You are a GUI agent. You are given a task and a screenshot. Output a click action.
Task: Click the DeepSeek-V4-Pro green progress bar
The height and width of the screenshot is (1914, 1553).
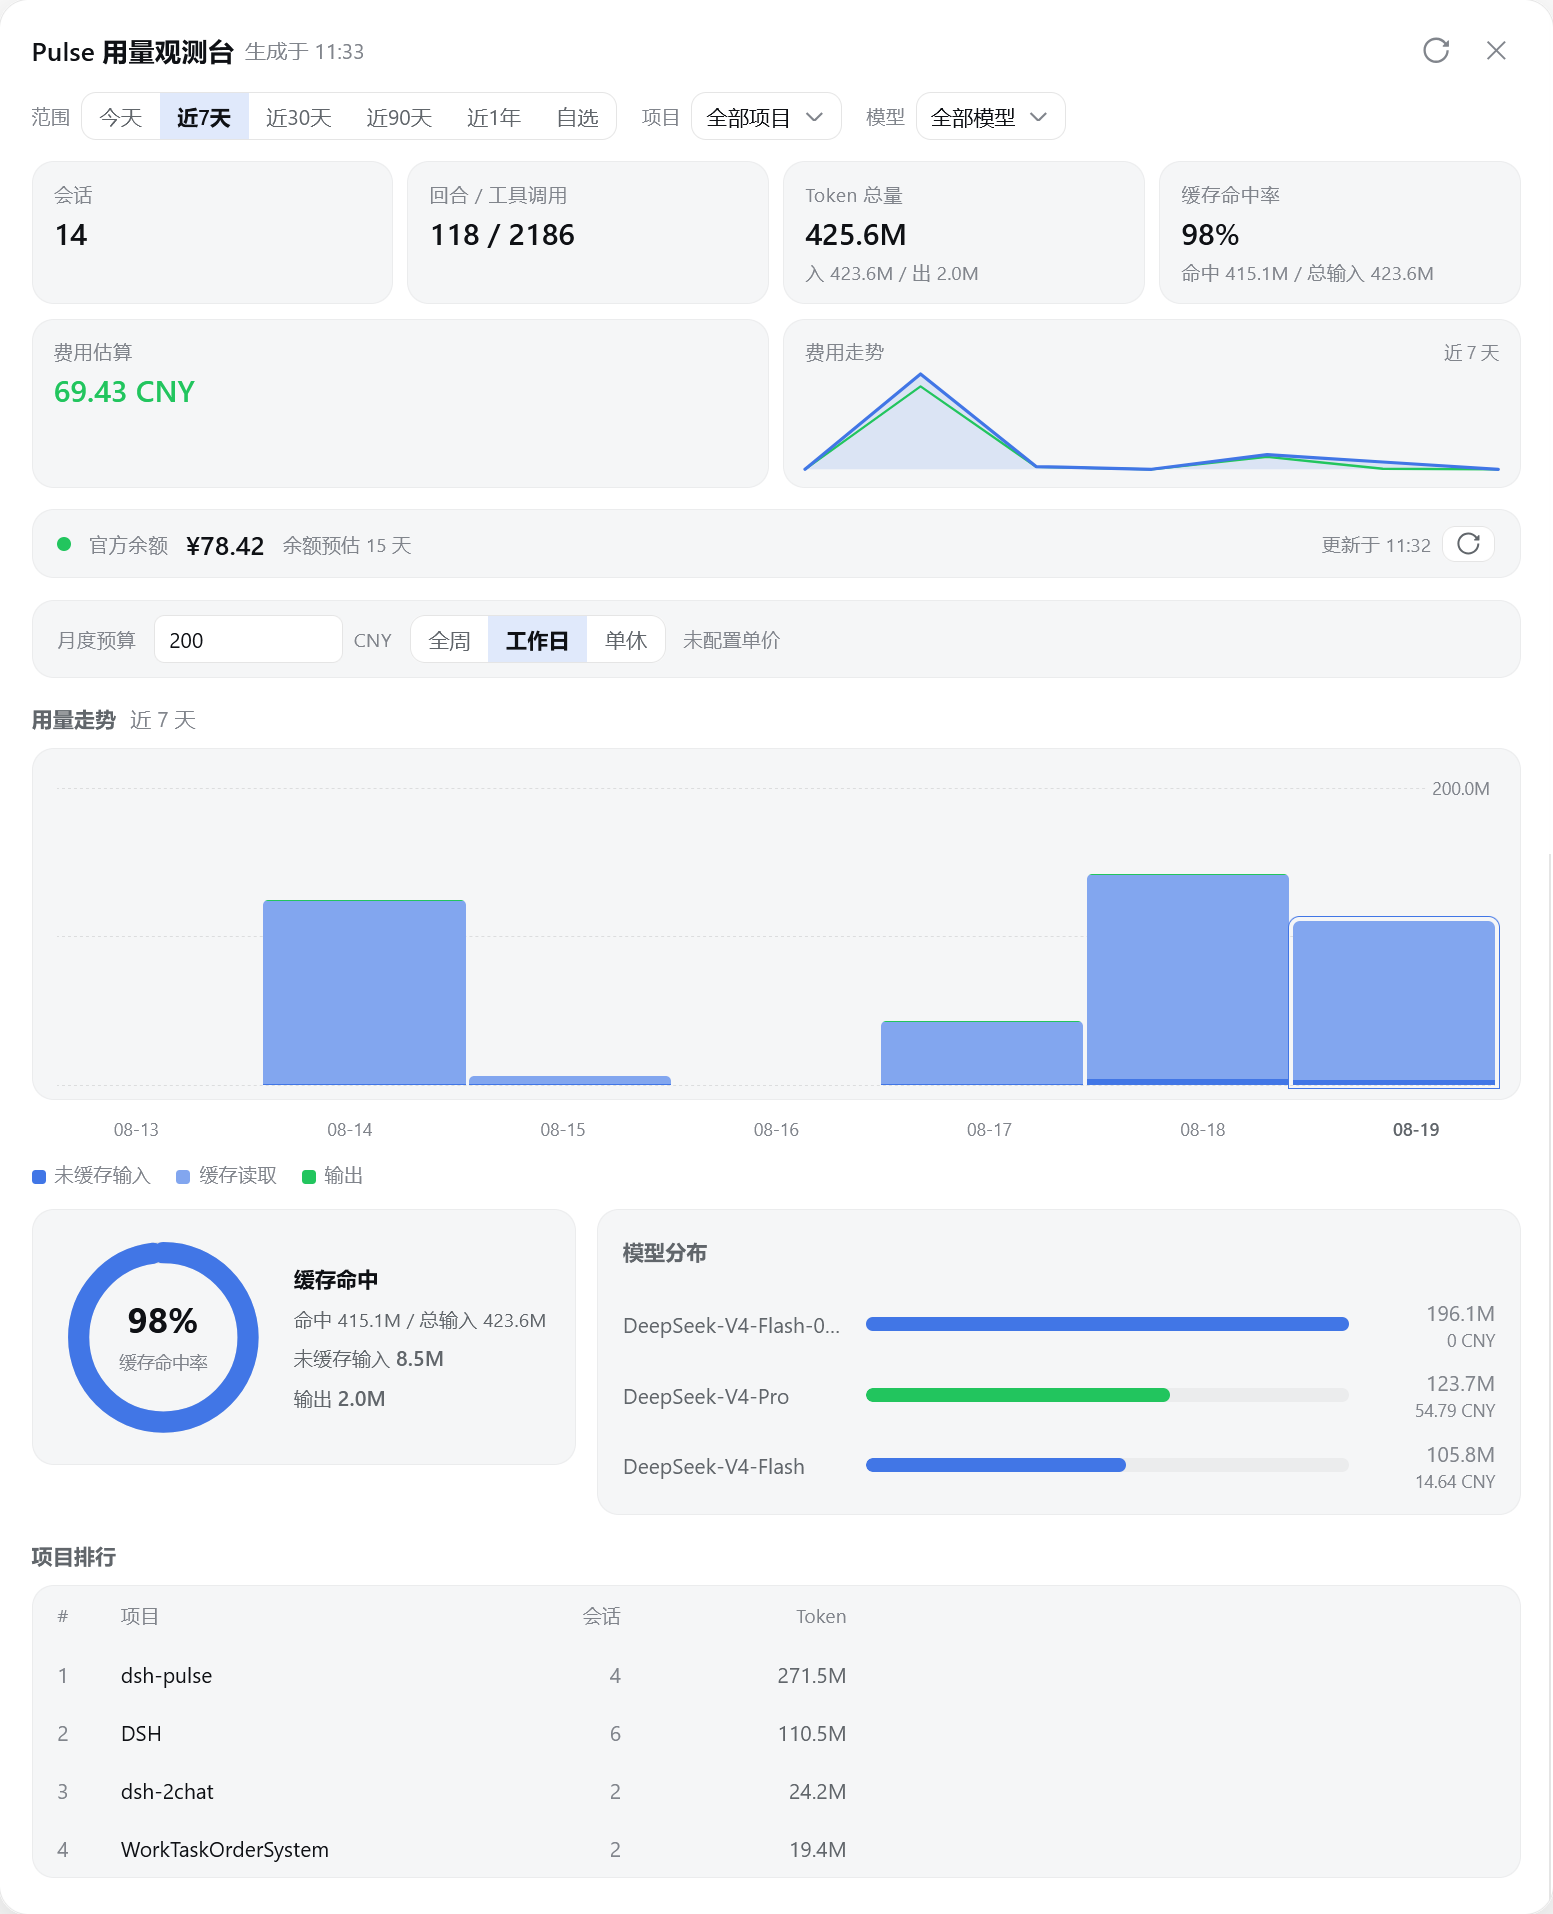pyautogui.click(x=1017, y=1395)
